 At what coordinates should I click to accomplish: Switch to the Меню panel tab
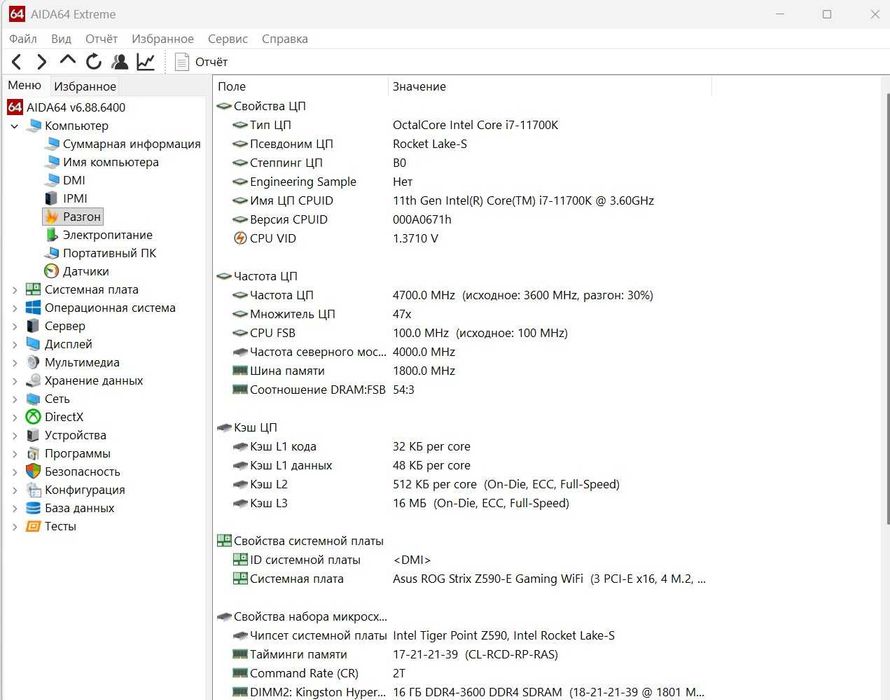click(x=24, y=85)
